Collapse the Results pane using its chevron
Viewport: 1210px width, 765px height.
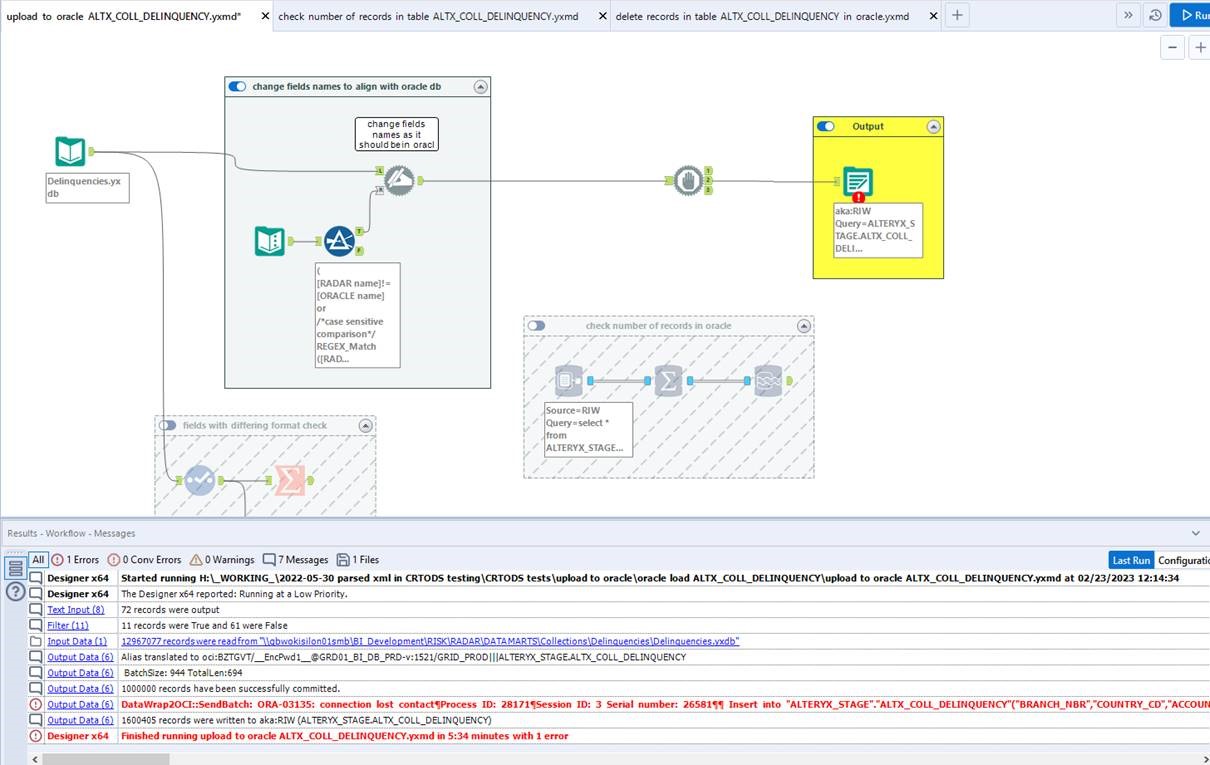pos(1195,533)
